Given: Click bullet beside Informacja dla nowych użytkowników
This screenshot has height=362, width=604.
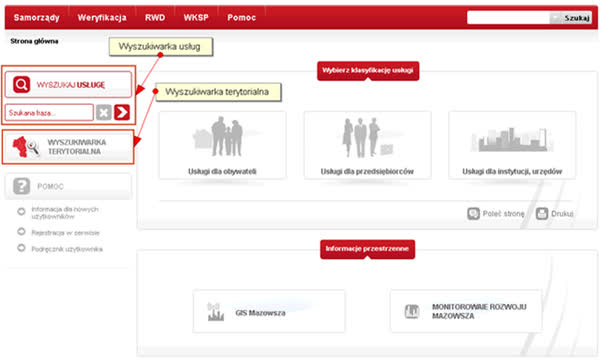Looking at the screenshot, I should pyautogui.click(x=21, y=211).
